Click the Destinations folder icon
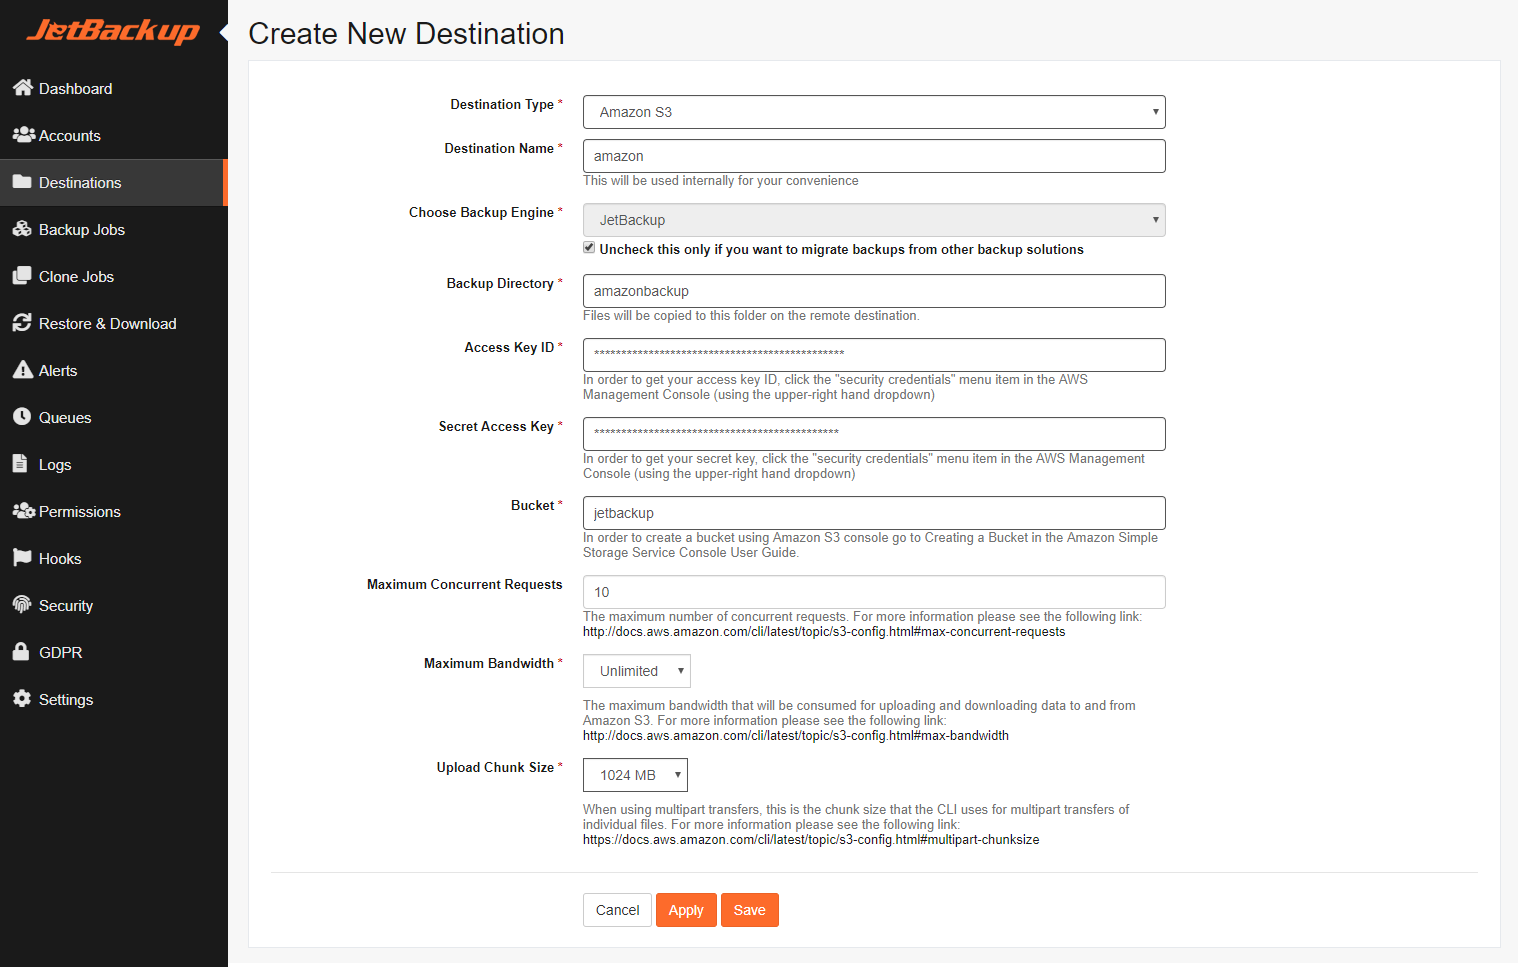This screenshot has height=967, width=1518. (x=22, y=182)
